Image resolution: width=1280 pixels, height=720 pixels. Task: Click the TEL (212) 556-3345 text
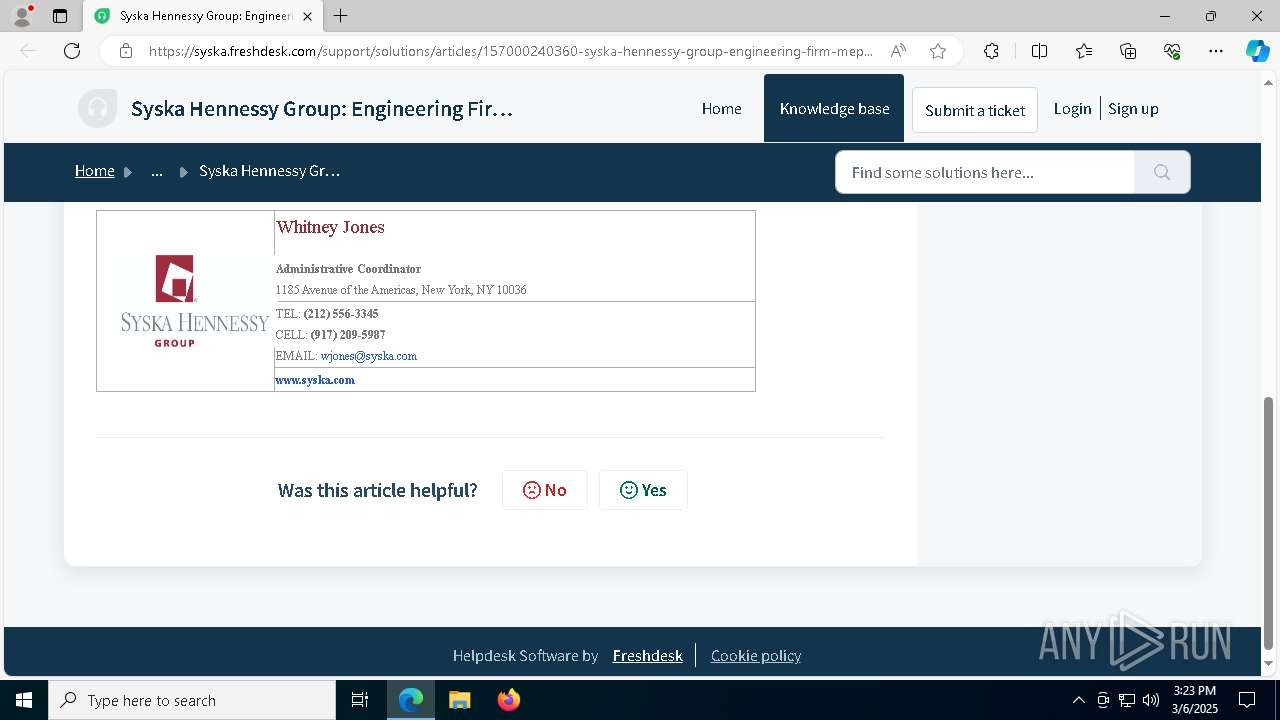327,314
